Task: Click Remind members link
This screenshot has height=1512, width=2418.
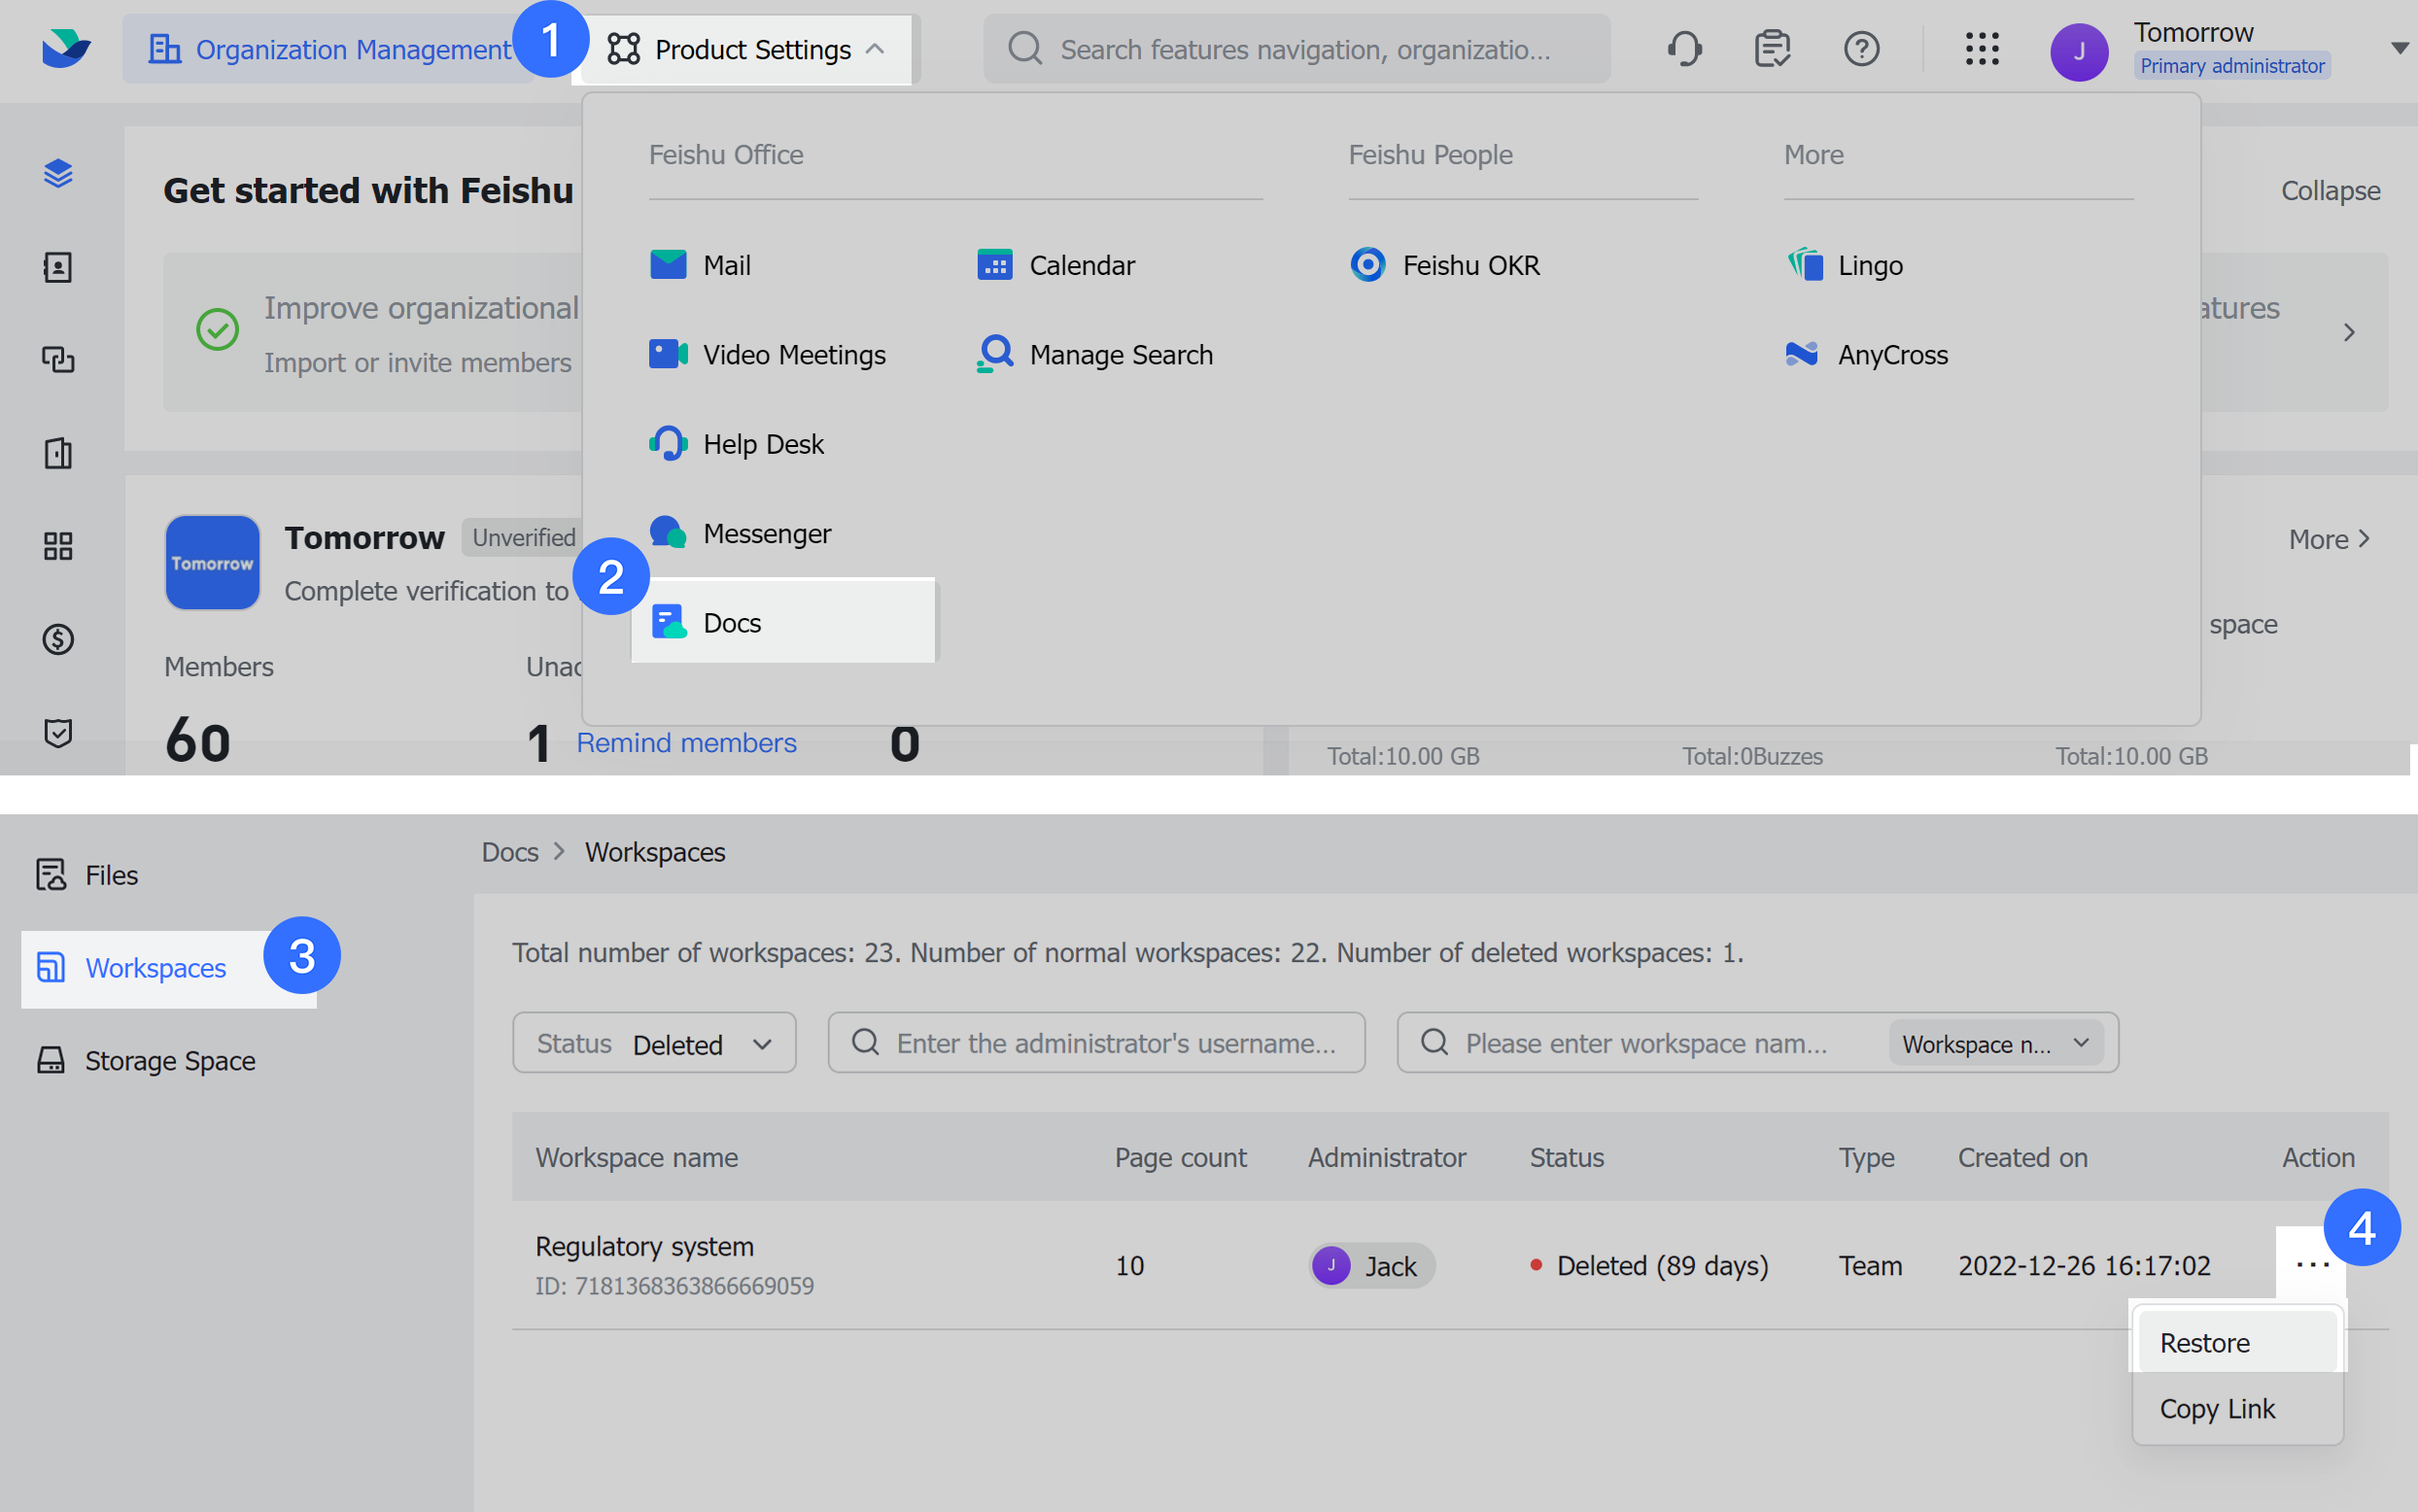Action: coord(686,743)
